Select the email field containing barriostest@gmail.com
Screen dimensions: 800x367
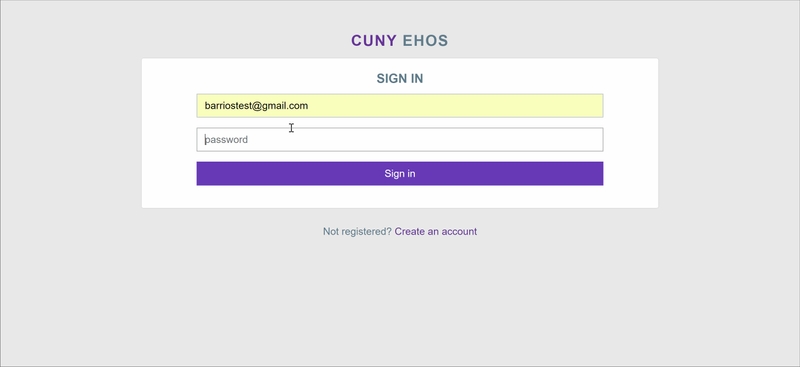click(399, 106)
